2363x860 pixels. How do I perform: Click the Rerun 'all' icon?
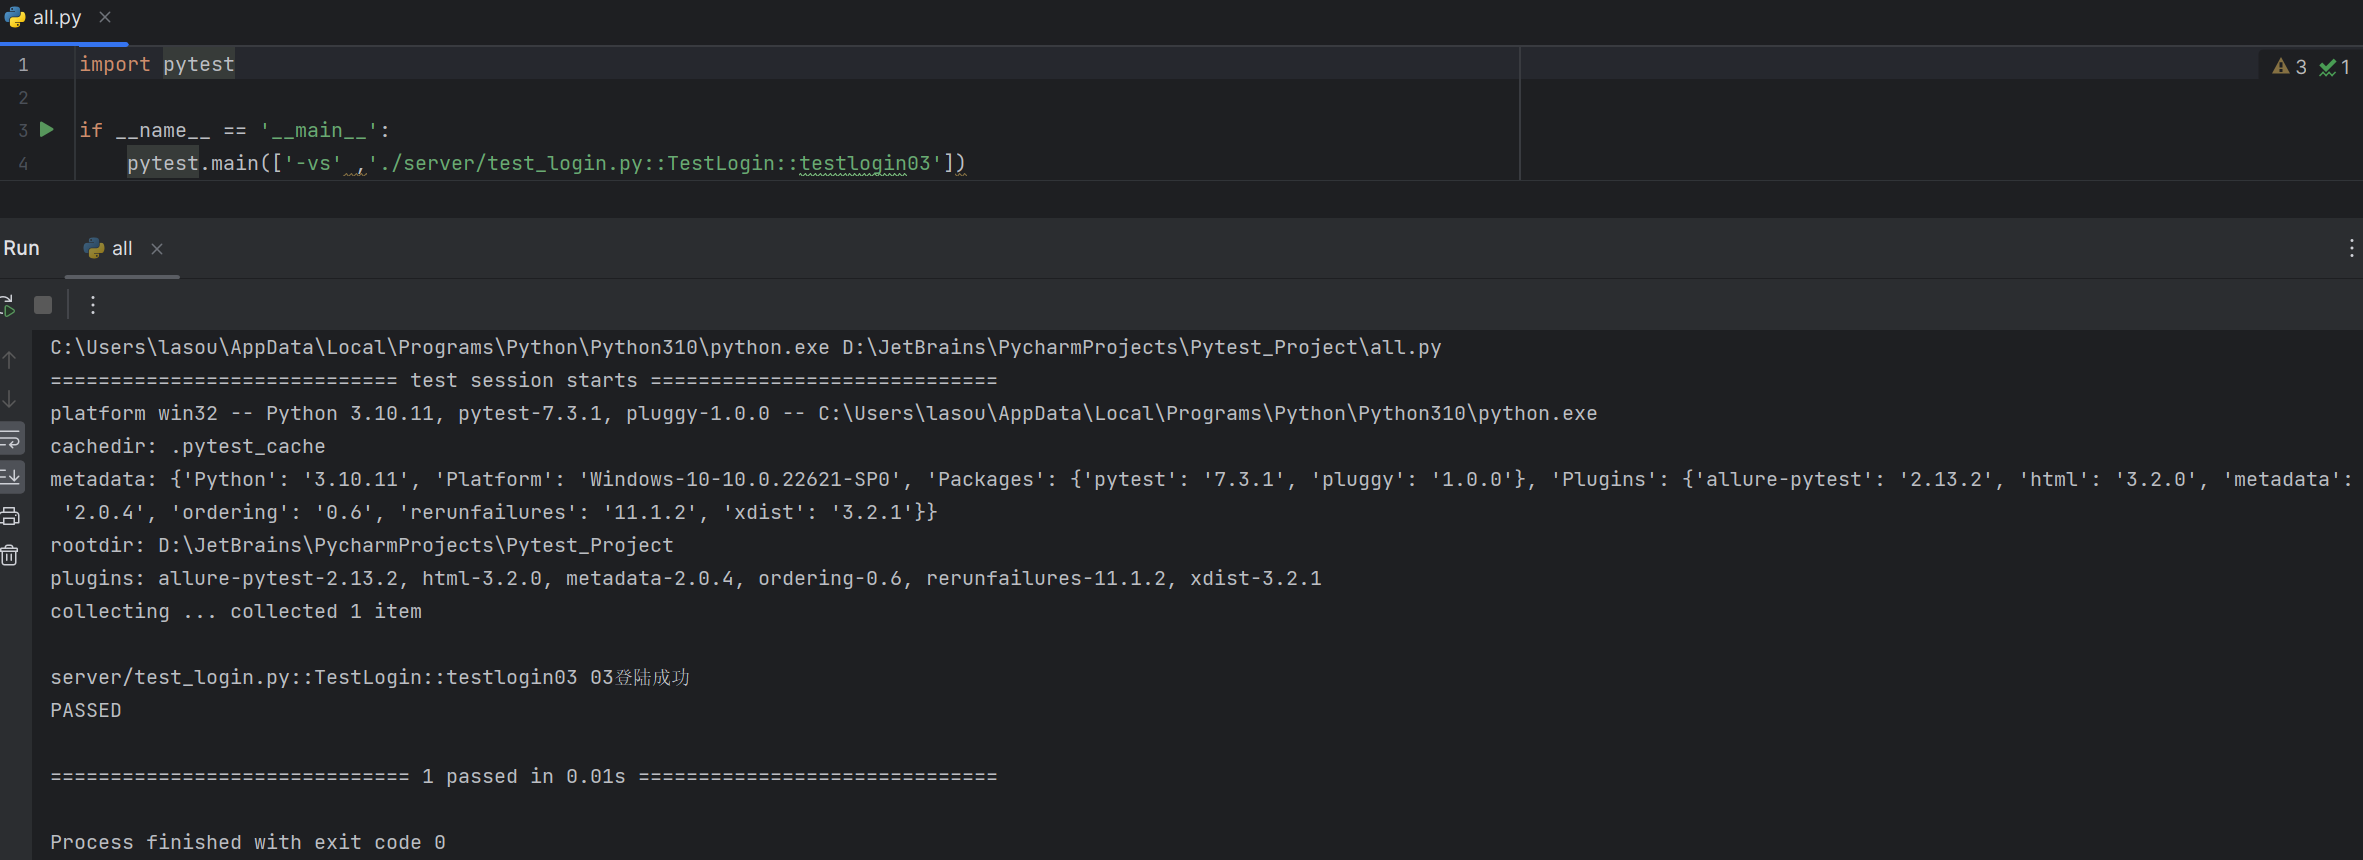coord(7,305)
